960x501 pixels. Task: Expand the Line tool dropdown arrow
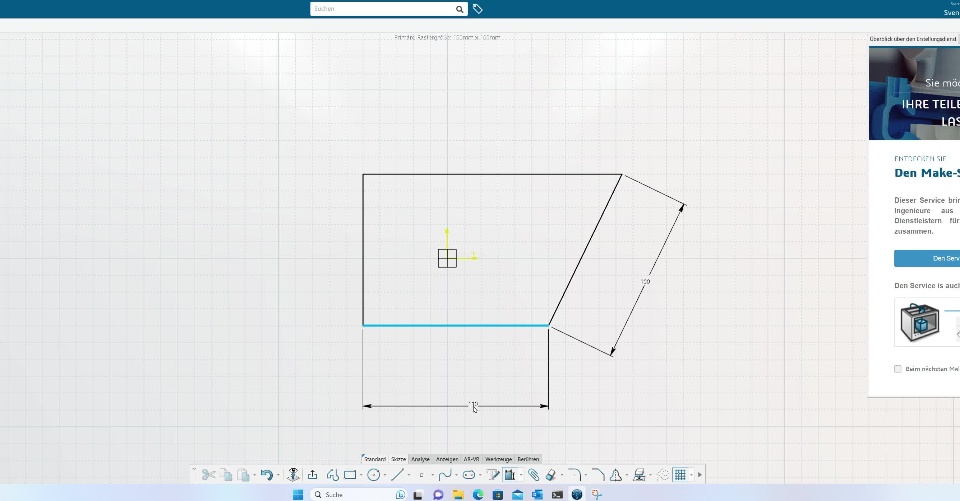click(409, 475)
